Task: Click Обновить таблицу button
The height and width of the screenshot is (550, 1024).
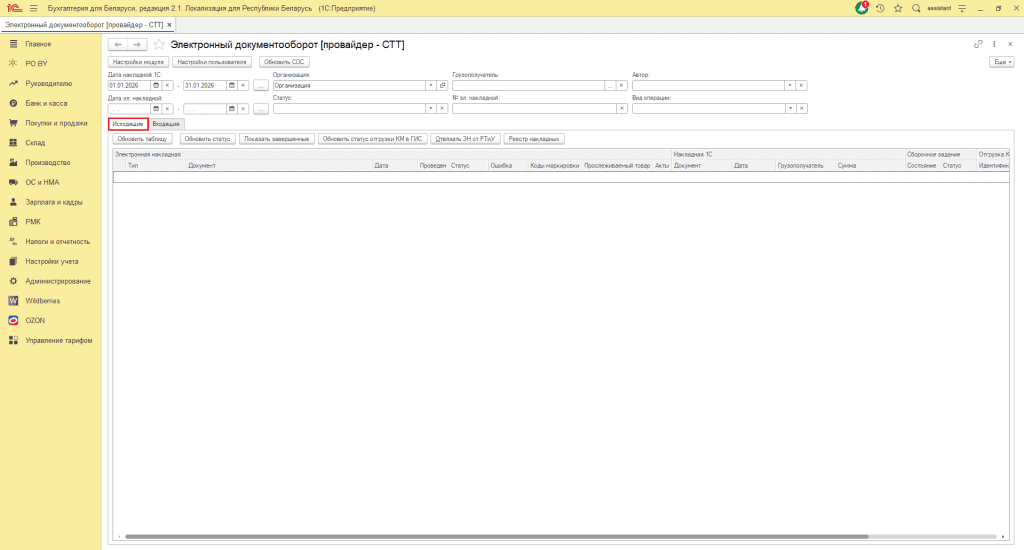Action: [144, 139]
